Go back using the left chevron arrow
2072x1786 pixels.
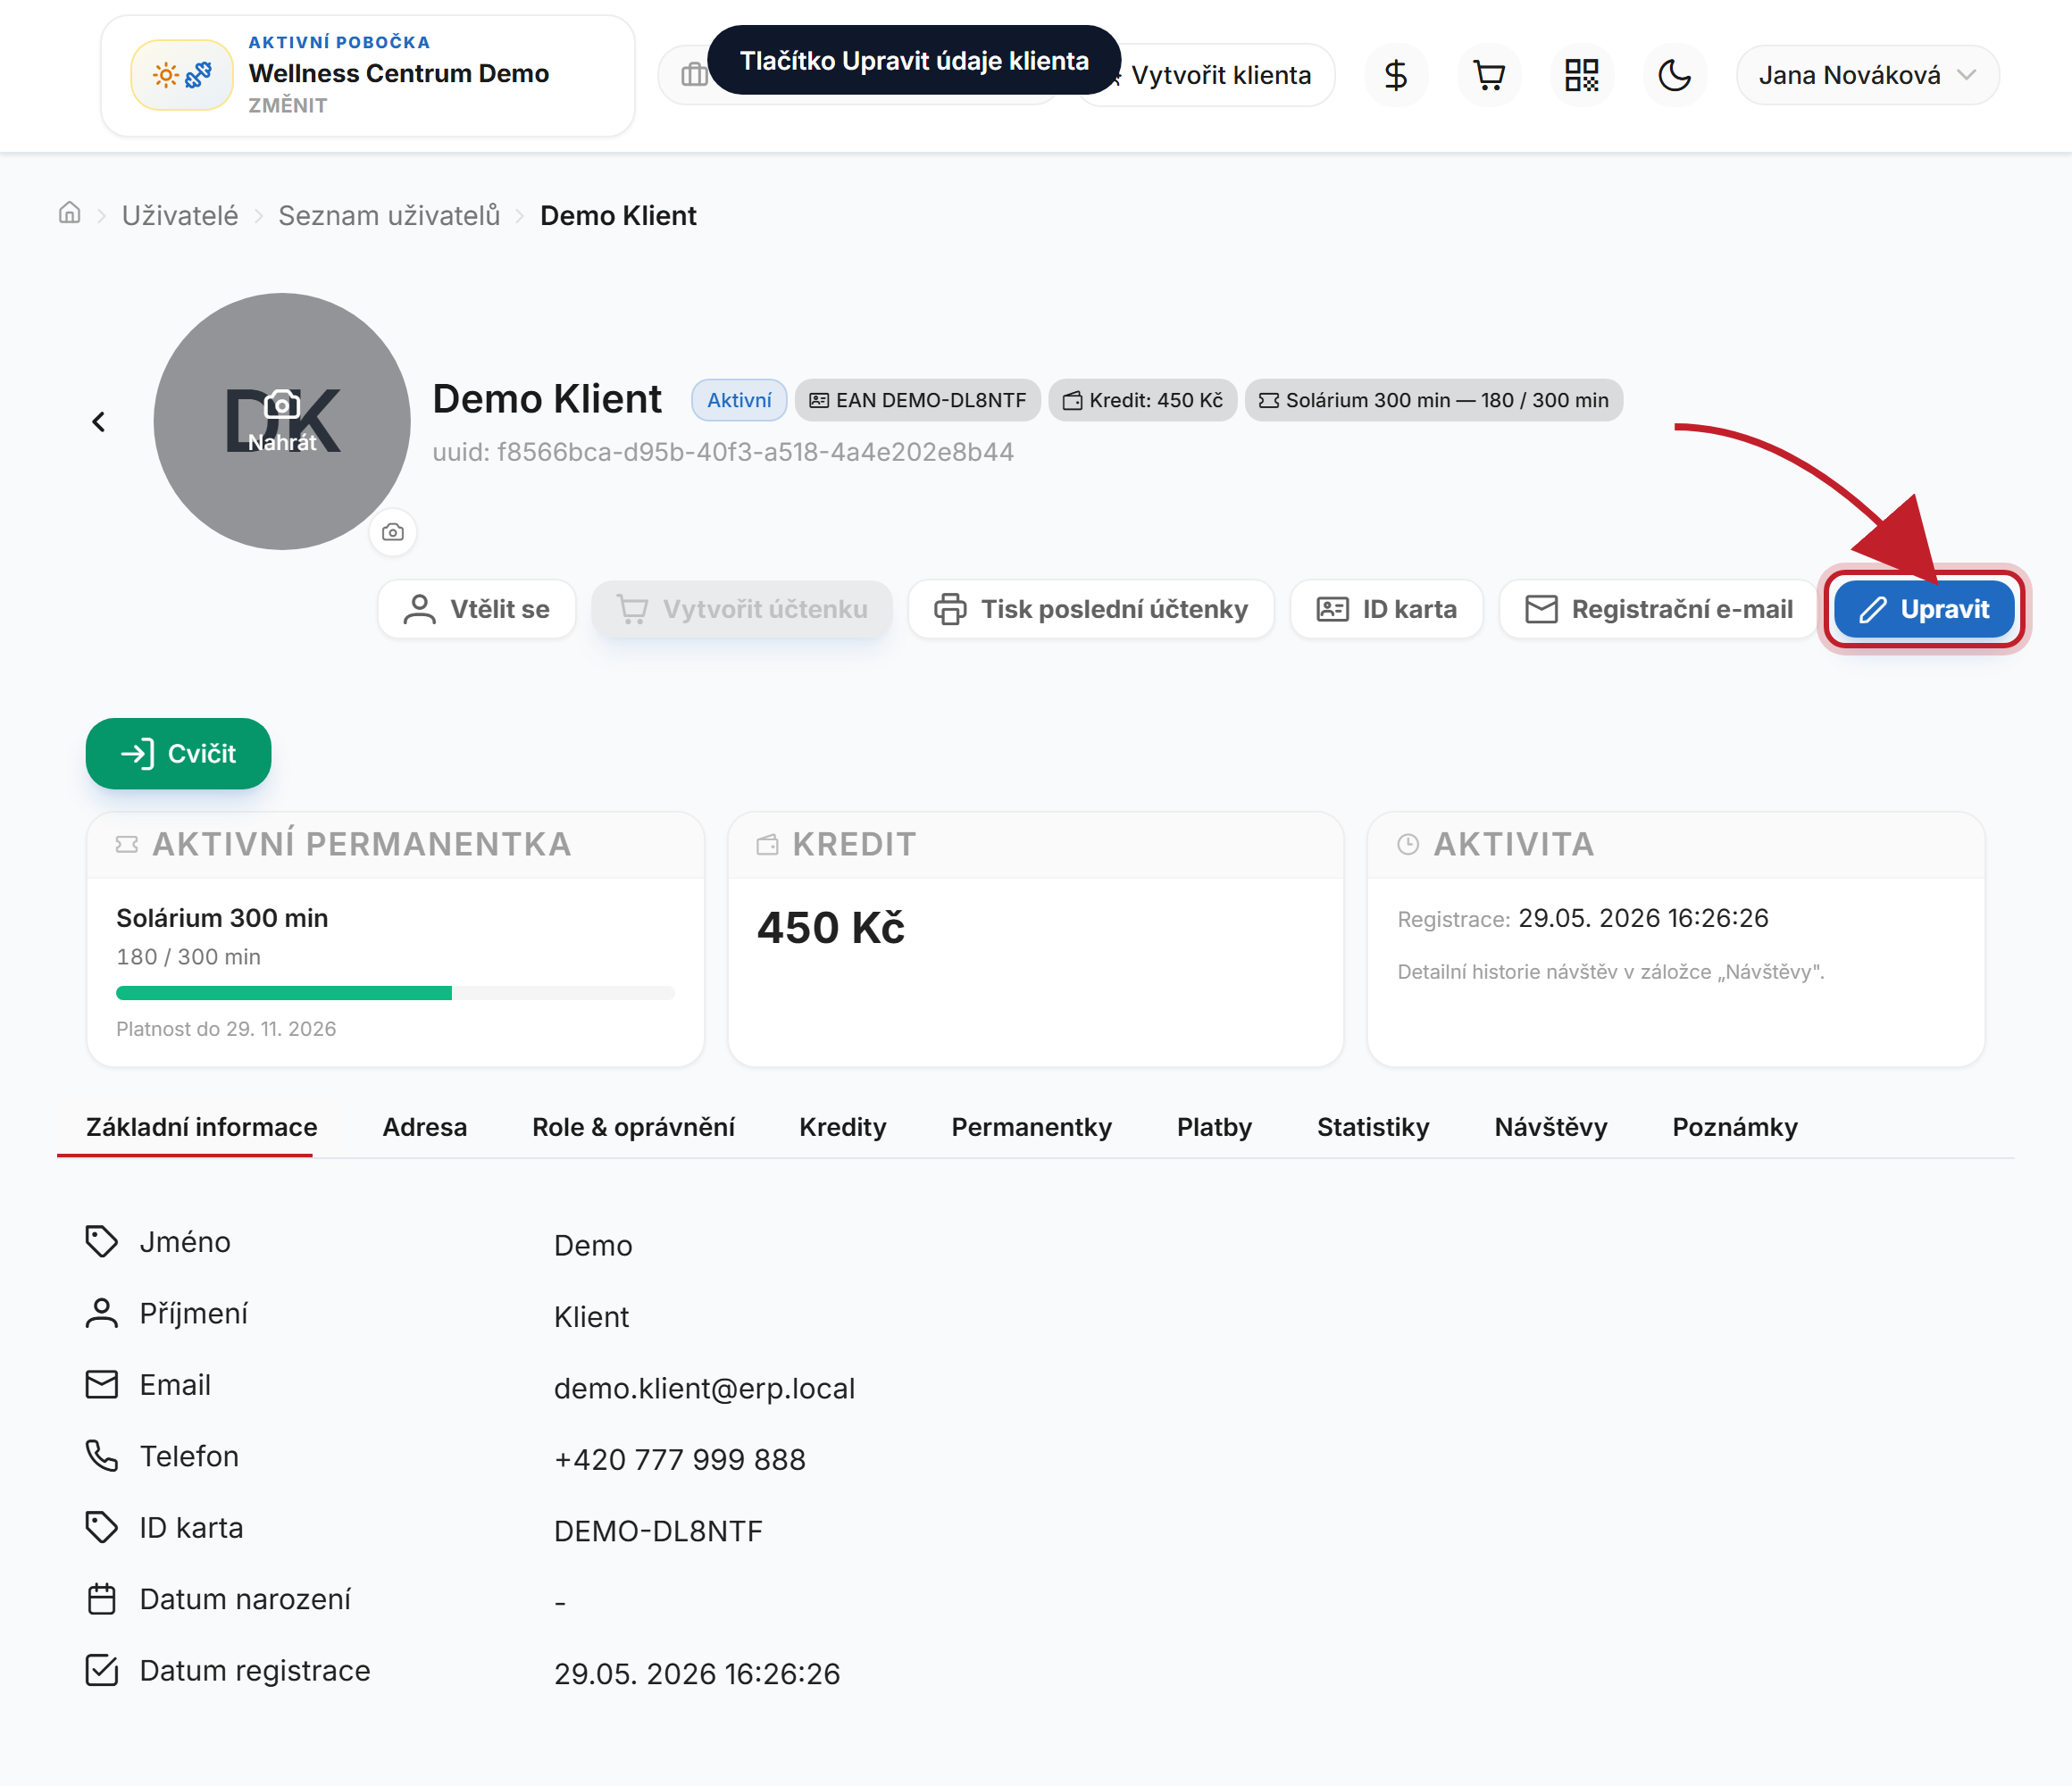coord(98,422)
